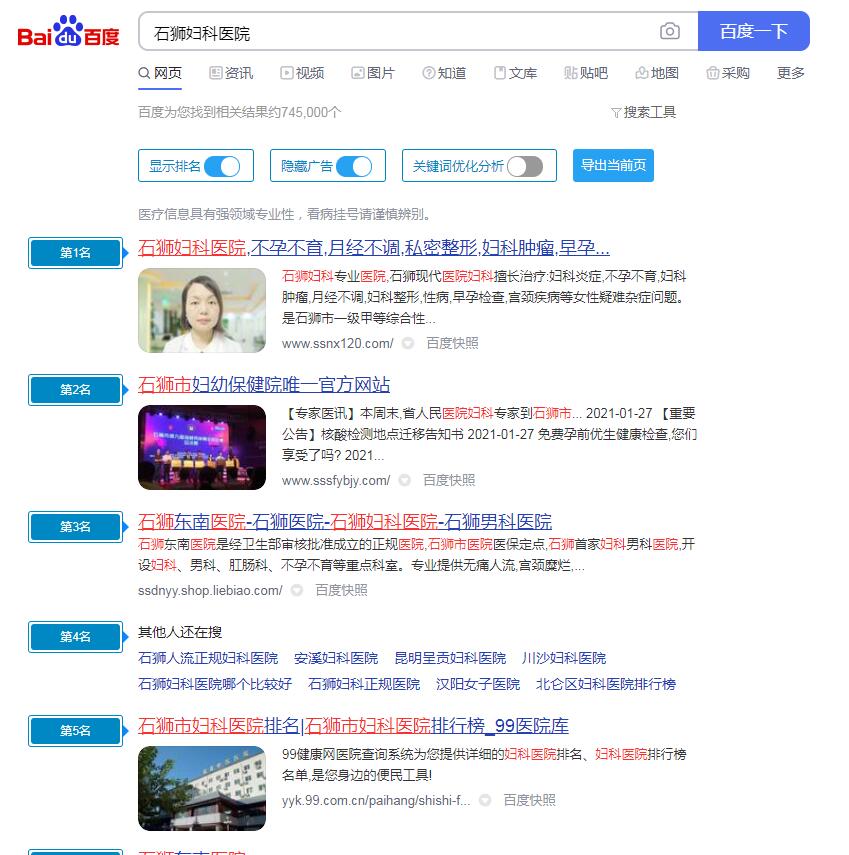Click the shield icon beside yyk.99.com.cn

pyautogui.click(x=485, y=800)
